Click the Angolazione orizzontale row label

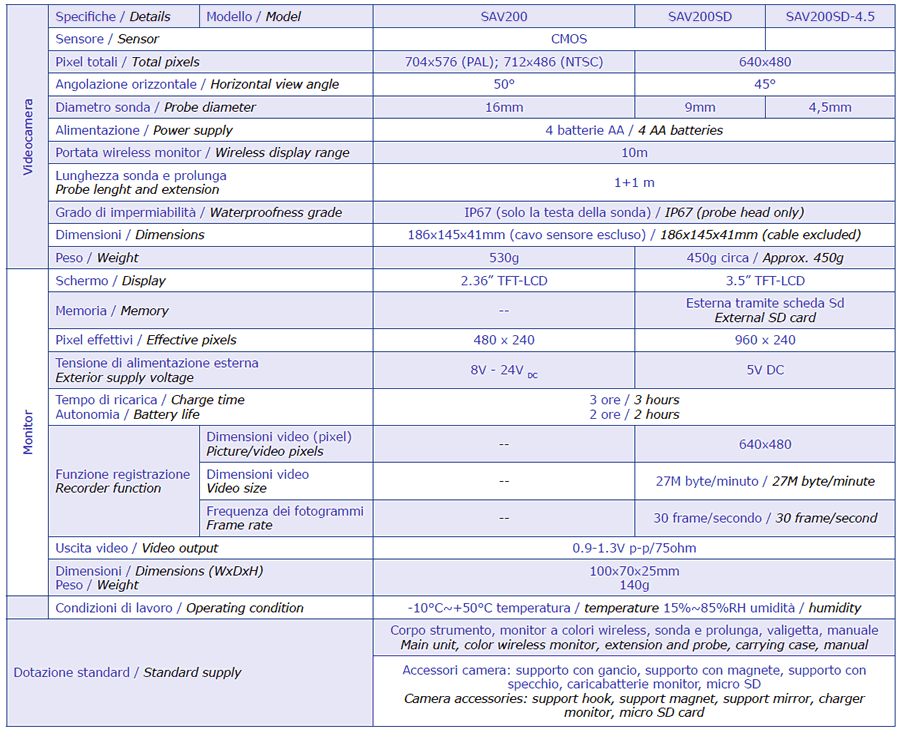point(197,84)
